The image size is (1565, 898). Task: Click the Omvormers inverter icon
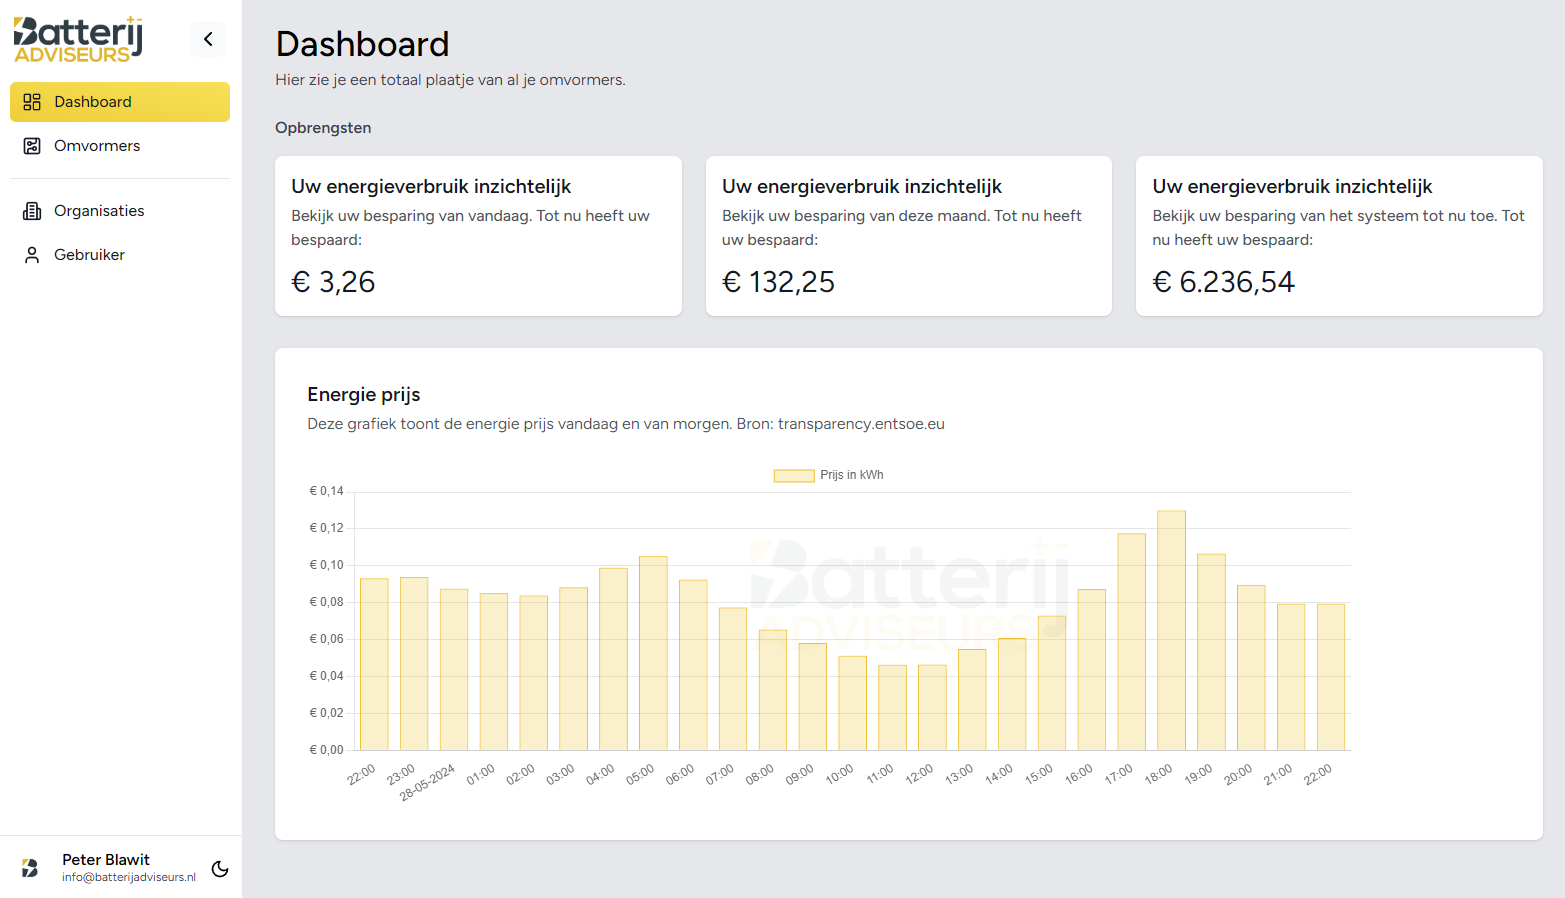coord(32,146)
